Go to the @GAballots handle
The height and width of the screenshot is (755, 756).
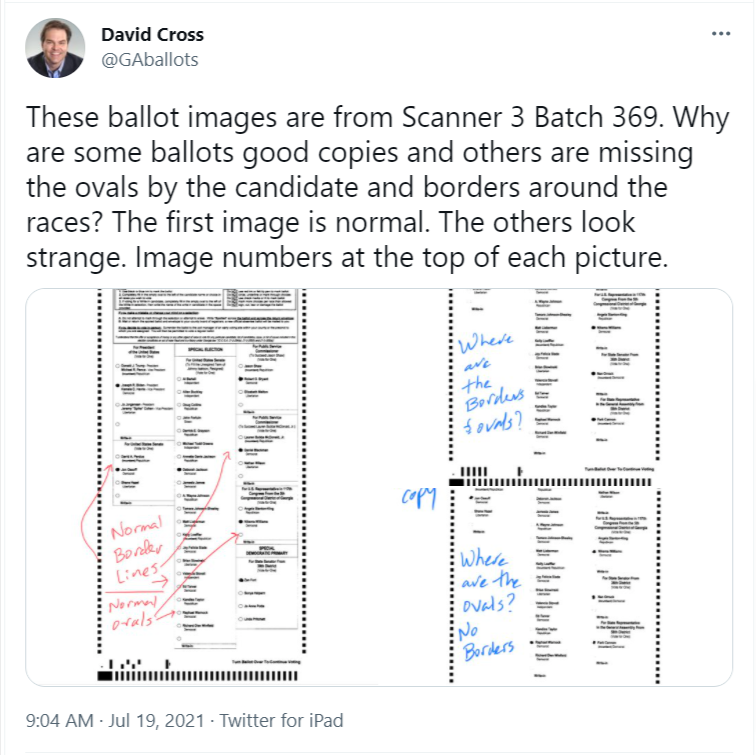pos(150,59)
